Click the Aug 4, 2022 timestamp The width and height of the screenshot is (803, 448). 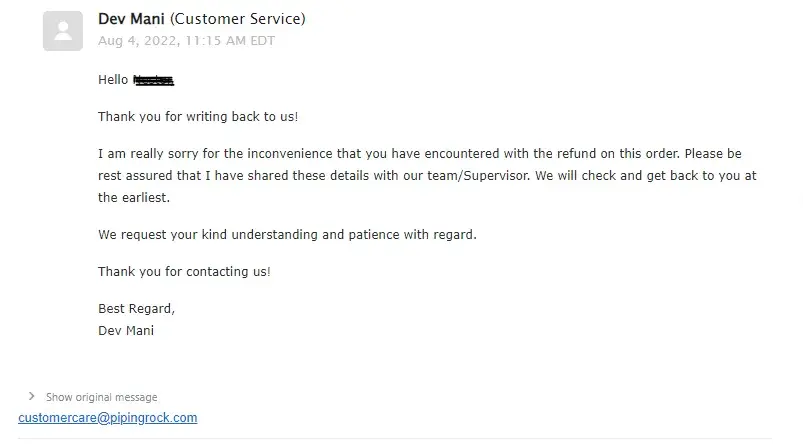(x=186, y=41)
